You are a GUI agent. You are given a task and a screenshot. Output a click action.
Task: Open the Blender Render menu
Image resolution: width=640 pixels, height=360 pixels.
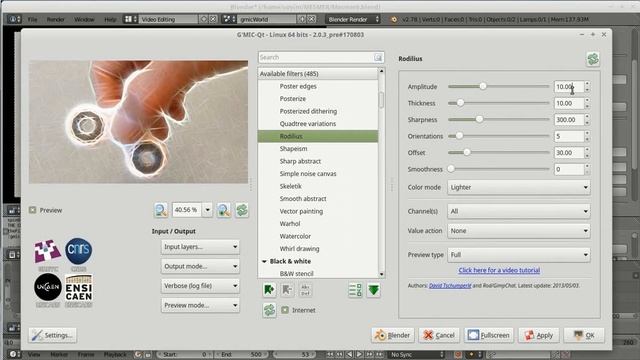click(56, 19)
